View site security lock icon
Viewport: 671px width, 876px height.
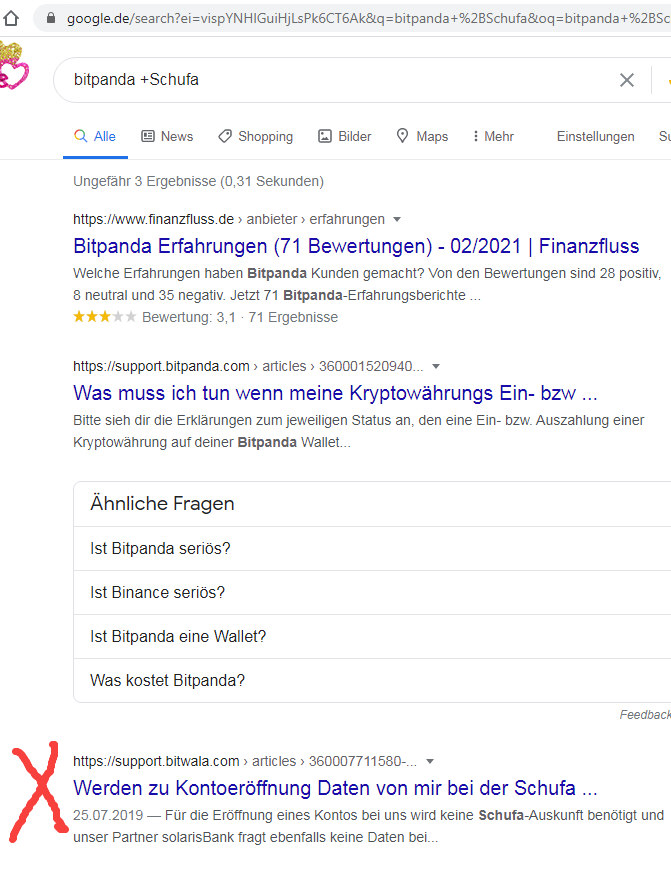click(51, 18)
